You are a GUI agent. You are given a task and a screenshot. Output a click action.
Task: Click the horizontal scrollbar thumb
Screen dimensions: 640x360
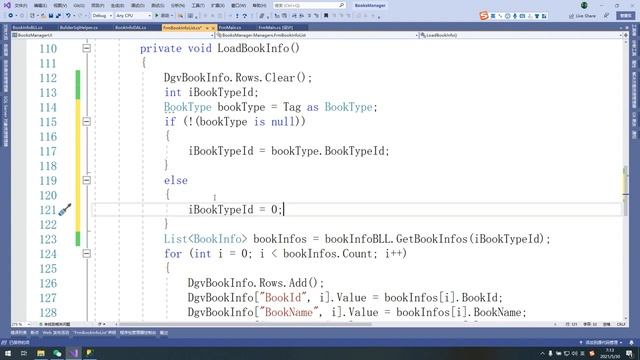pos(245,324)
